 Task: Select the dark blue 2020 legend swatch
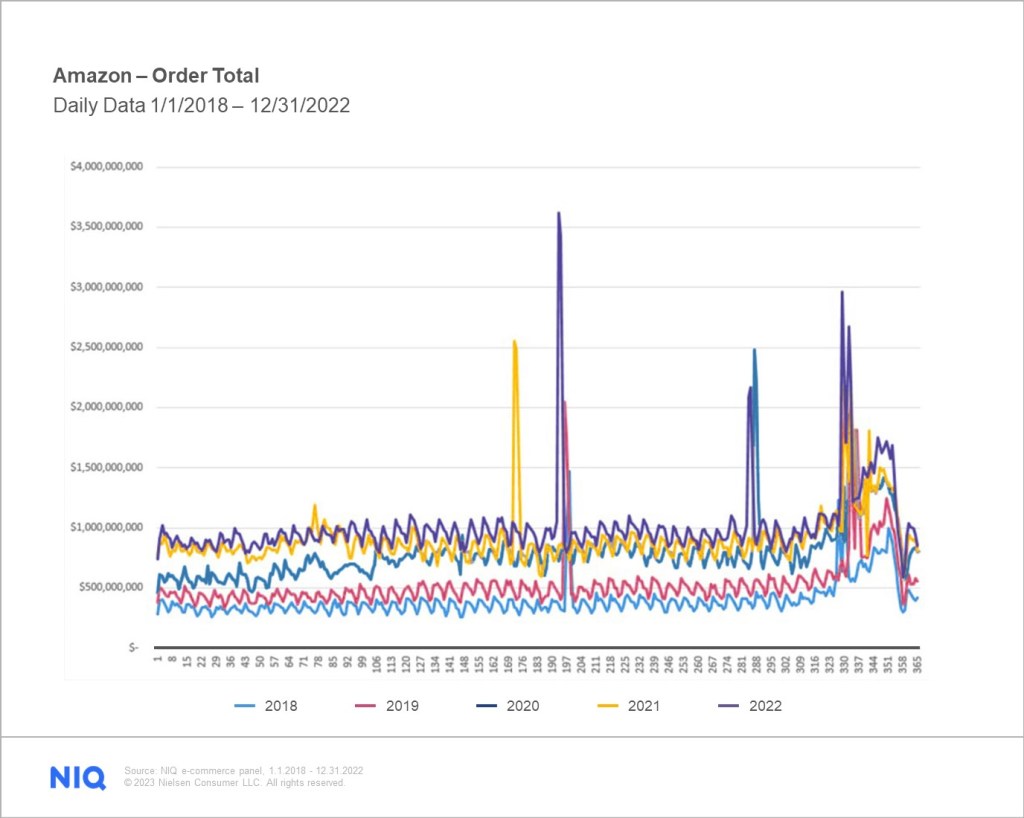487,706
